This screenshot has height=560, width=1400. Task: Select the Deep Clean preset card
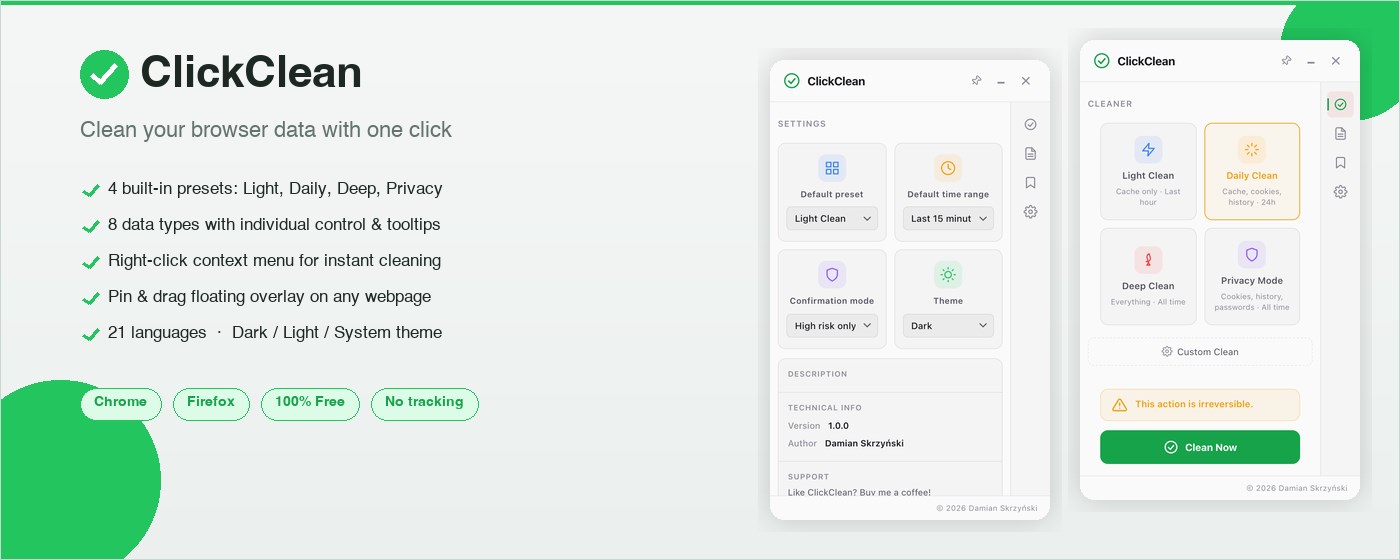coord(1148,276)
